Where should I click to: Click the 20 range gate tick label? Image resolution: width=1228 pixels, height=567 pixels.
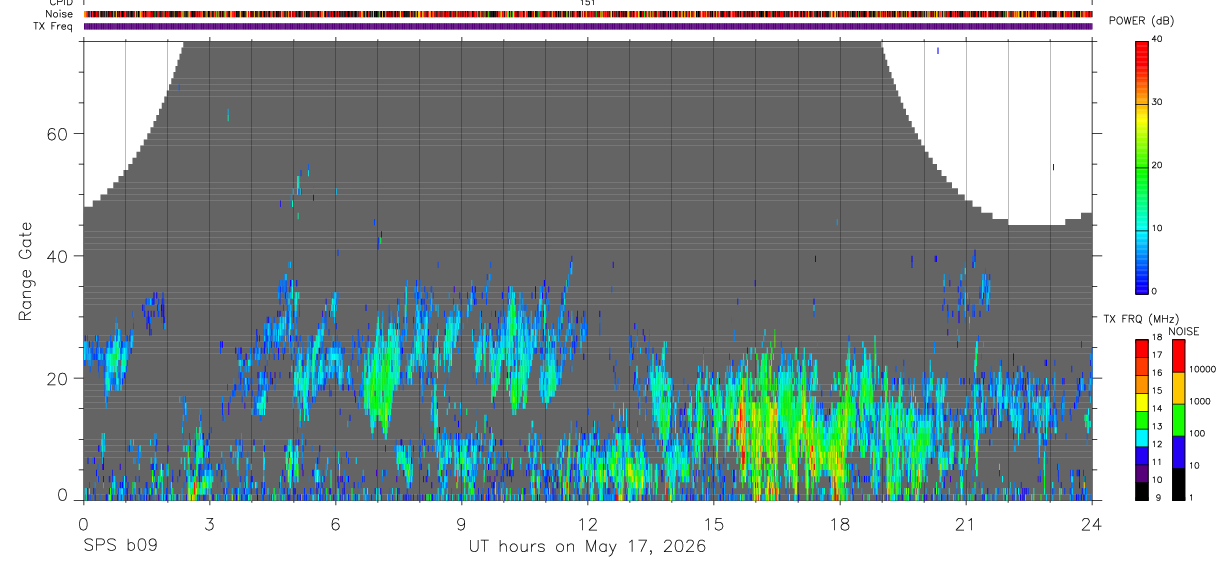pos(58,378)
